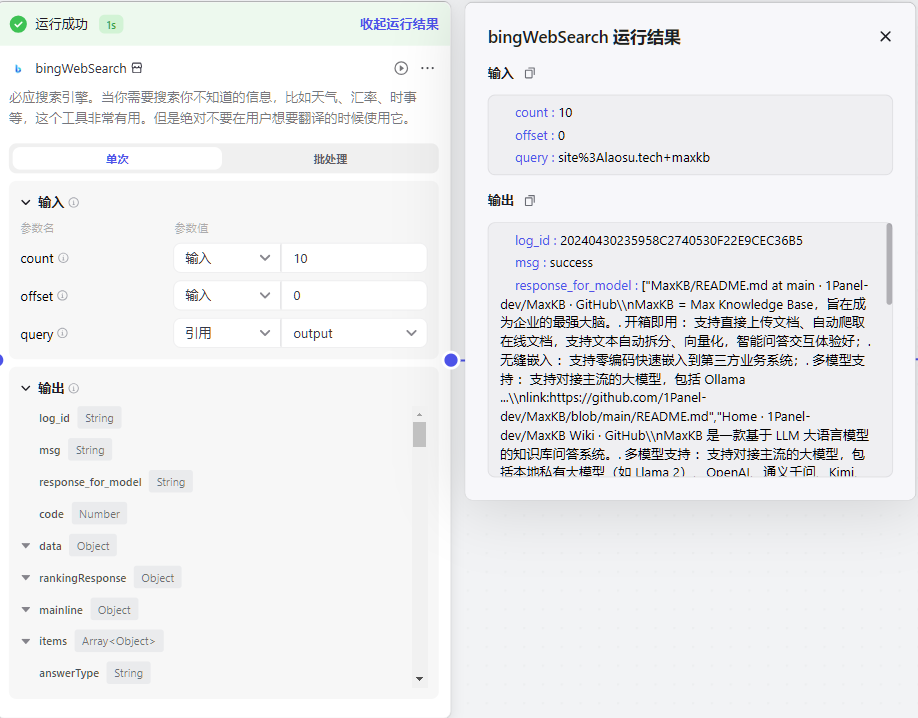Screen dimensions: 918x718
Task: Close the bingWebSearch 运行结果 panel
Action: (x=885, y=36)
